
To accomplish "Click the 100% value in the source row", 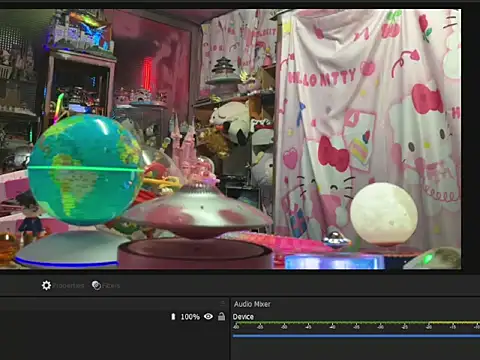I will pos(190,317).
